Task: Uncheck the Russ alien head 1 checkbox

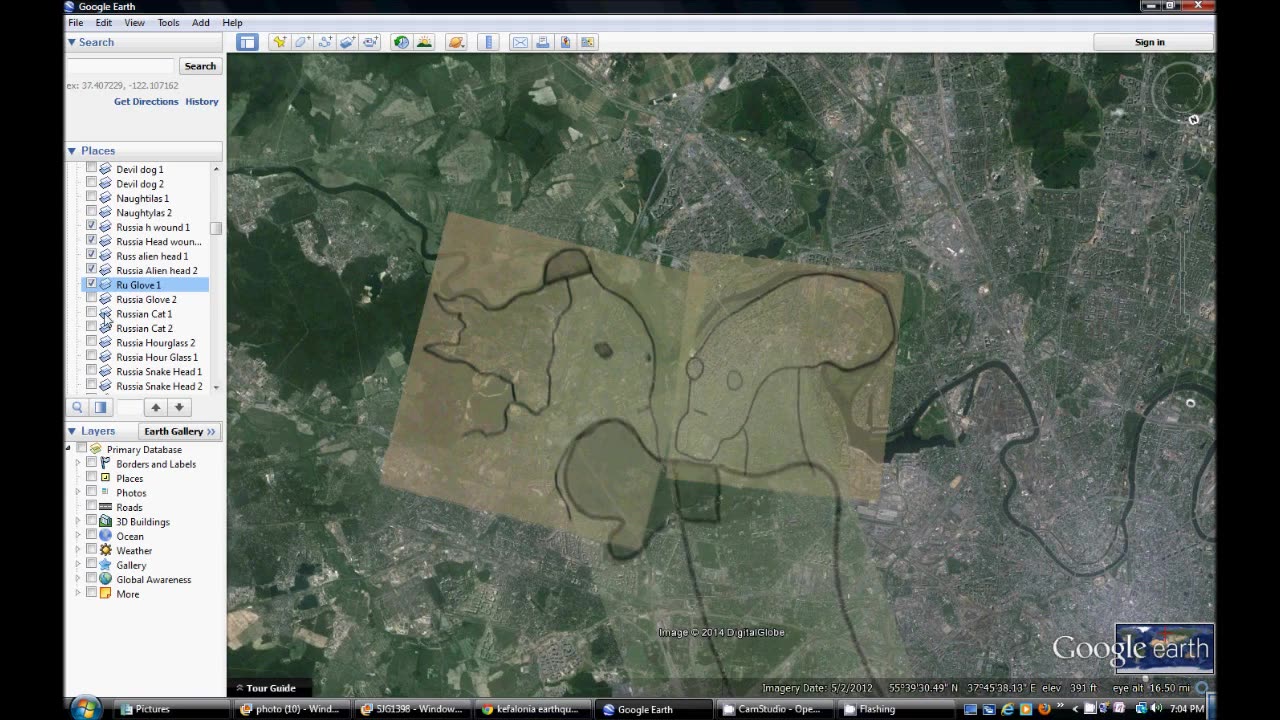Action: [x=91, y=256]
